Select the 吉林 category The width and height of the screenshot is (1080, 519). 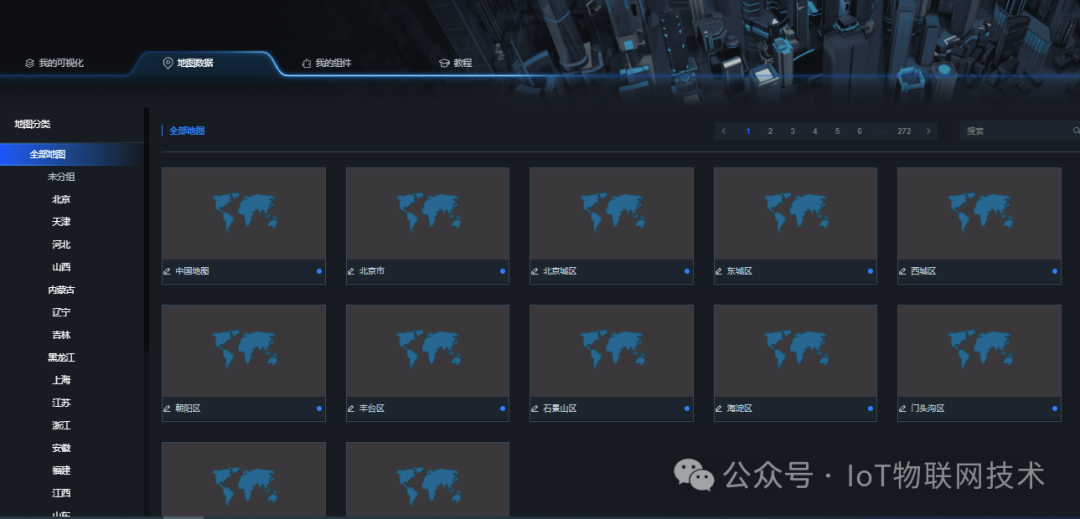61,335
